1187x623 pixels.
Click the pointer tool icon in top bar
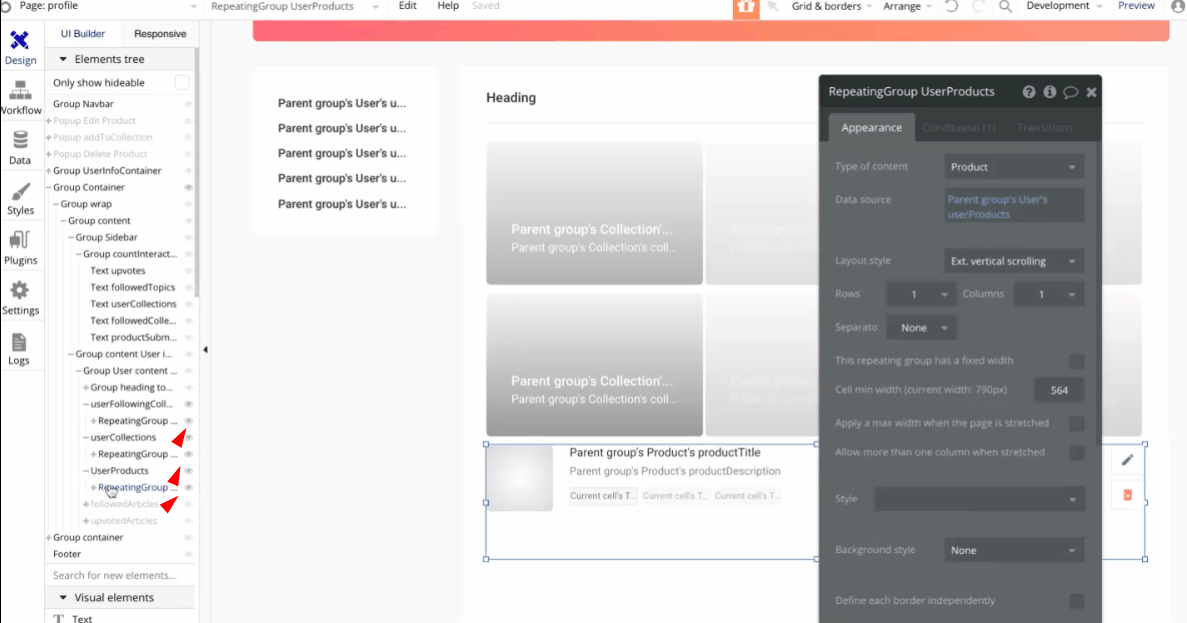tap(773, 7)
